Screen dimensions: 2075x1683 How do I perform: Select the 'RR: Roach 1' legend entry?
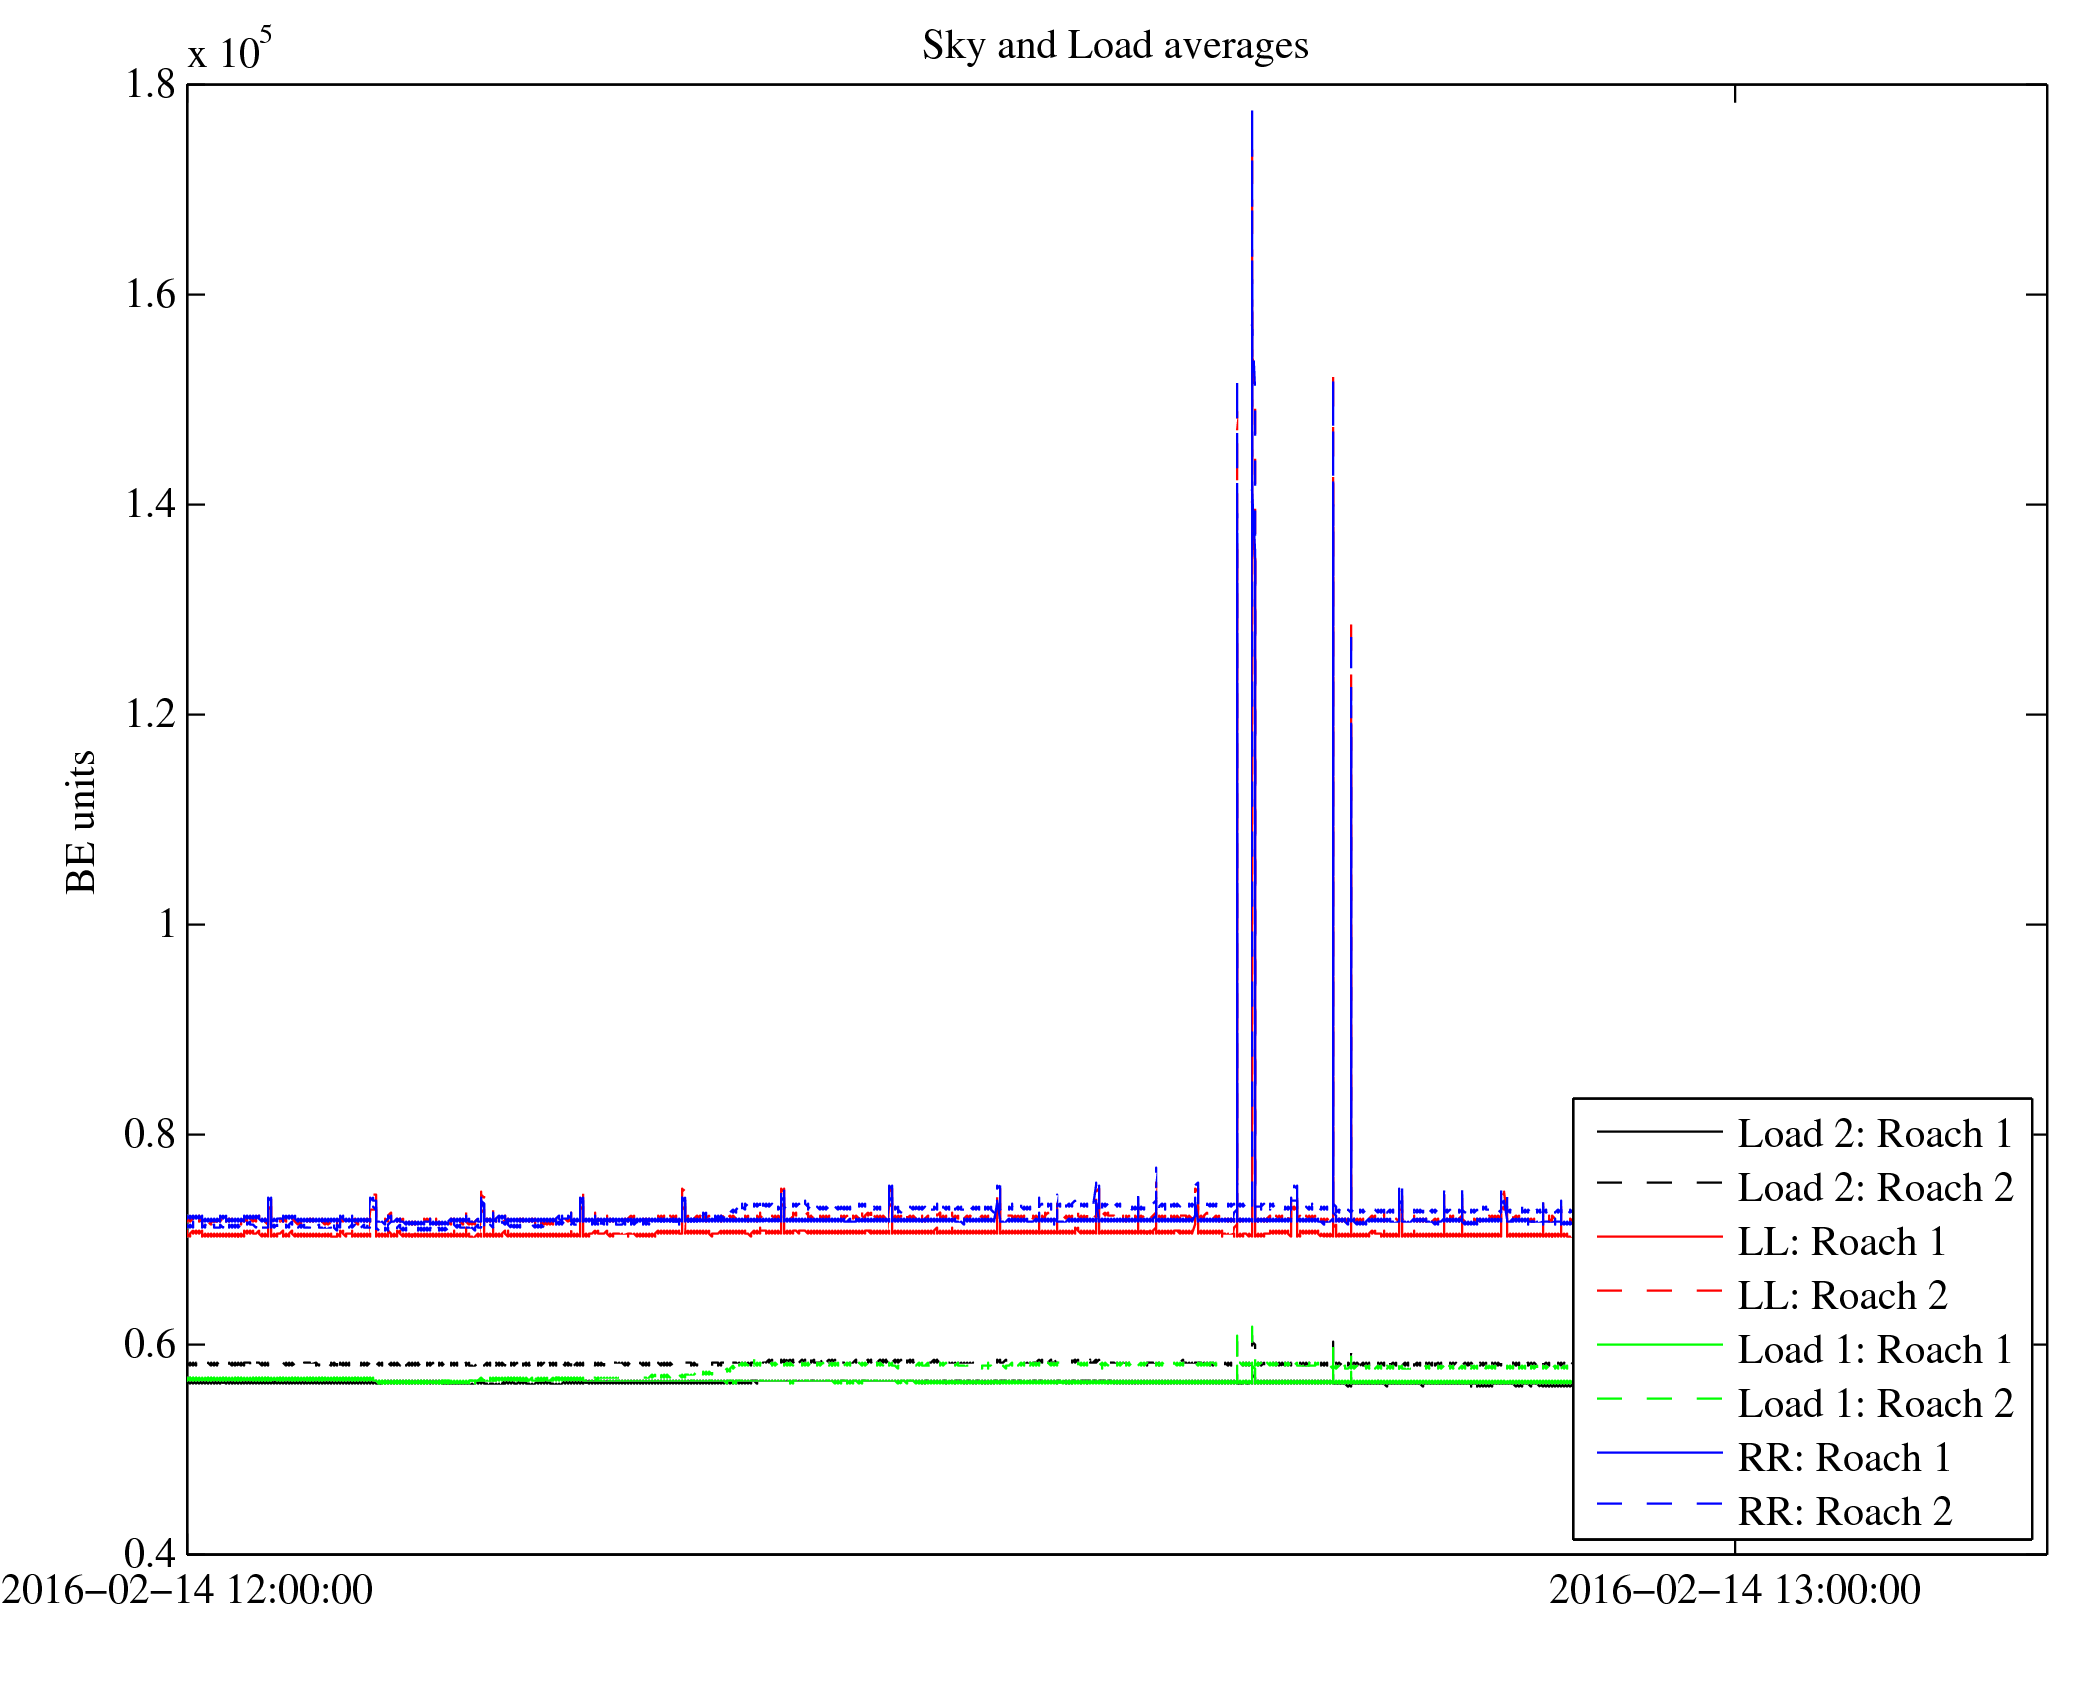(x=1843, y=1458)
